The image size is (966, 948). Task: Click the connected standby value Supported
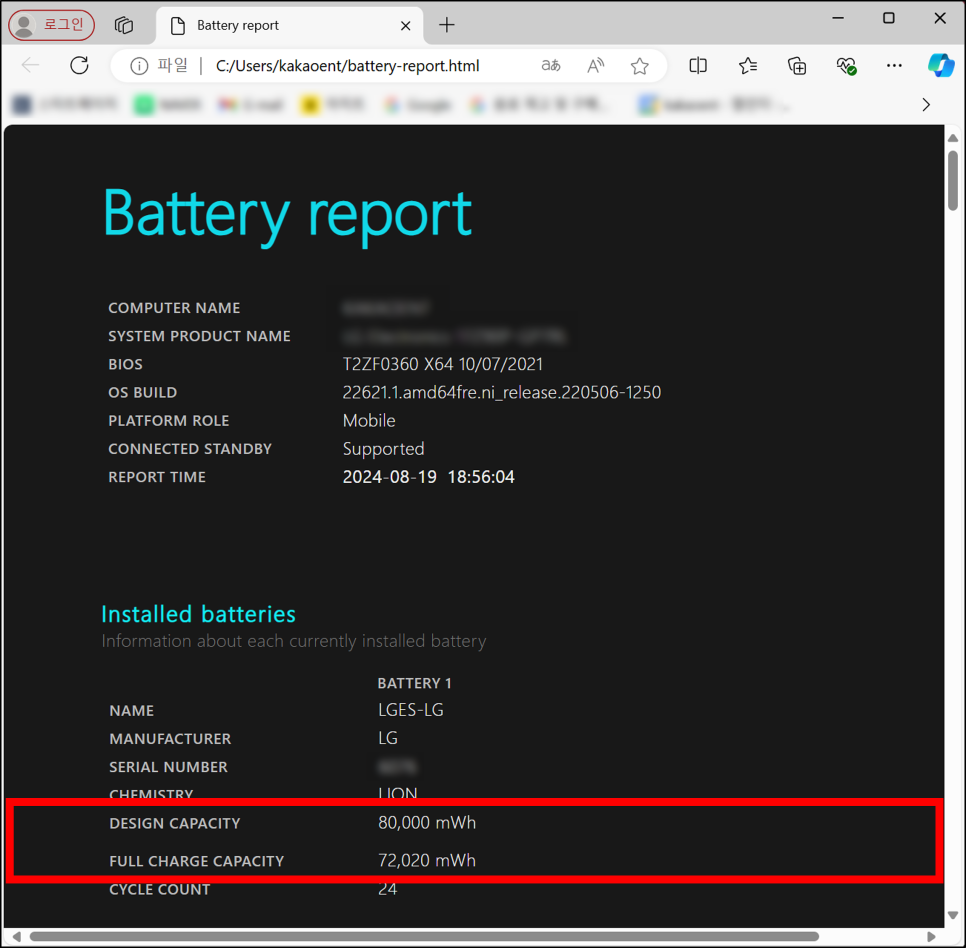tap(383, 449)
